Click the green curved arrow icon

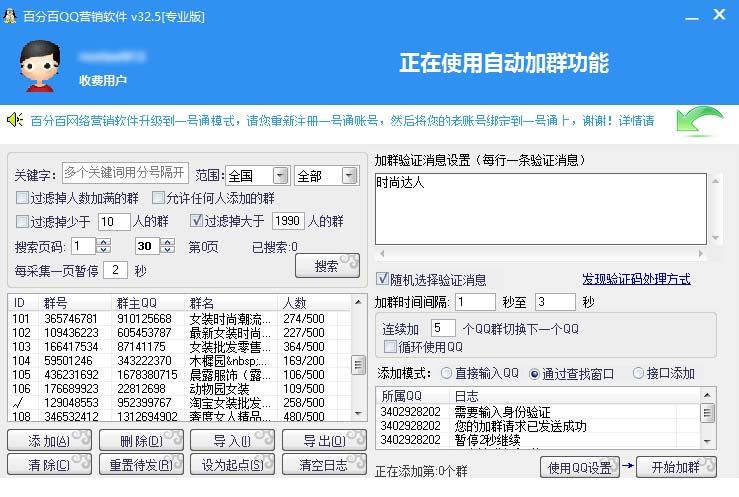coord(699,122)
